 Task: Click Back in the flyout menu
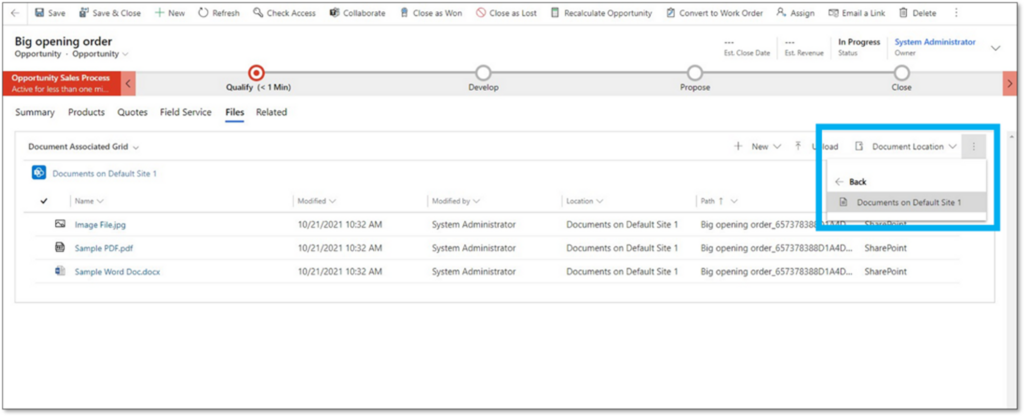[x=851, y=182]
